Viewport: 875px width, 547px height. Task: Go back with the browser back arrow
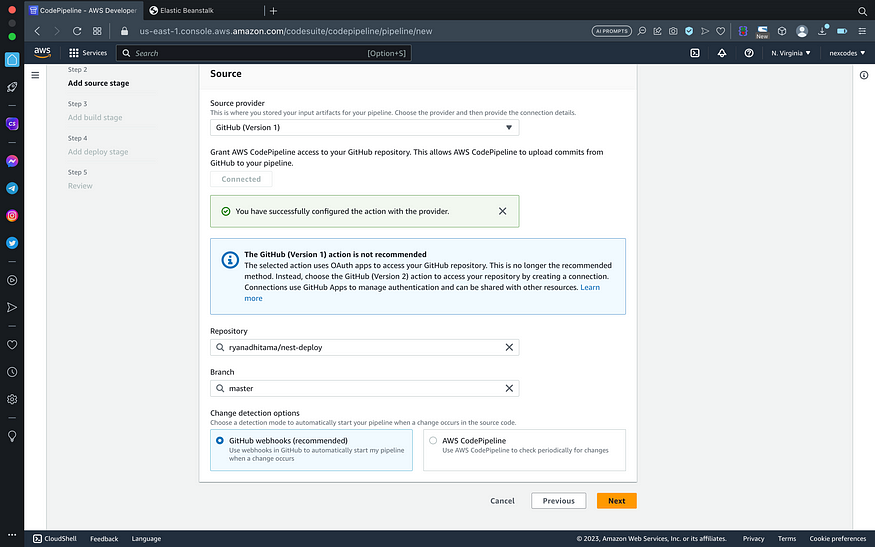(37, 31)
